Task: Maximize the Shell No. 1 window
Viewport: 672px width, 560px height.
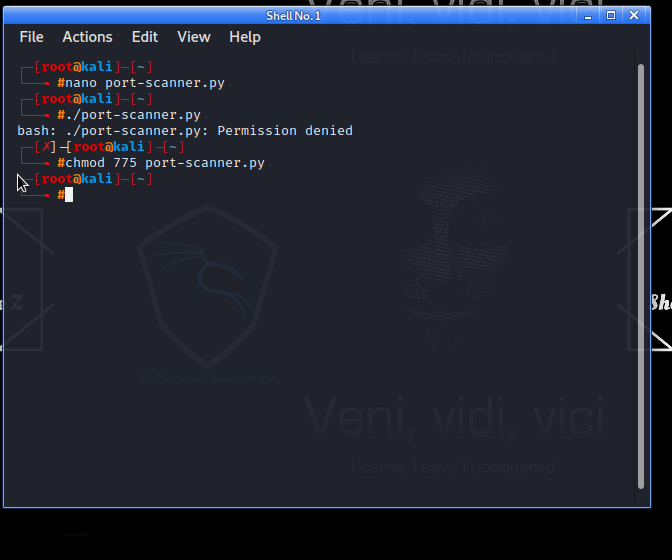Action: tap(611, 15)
